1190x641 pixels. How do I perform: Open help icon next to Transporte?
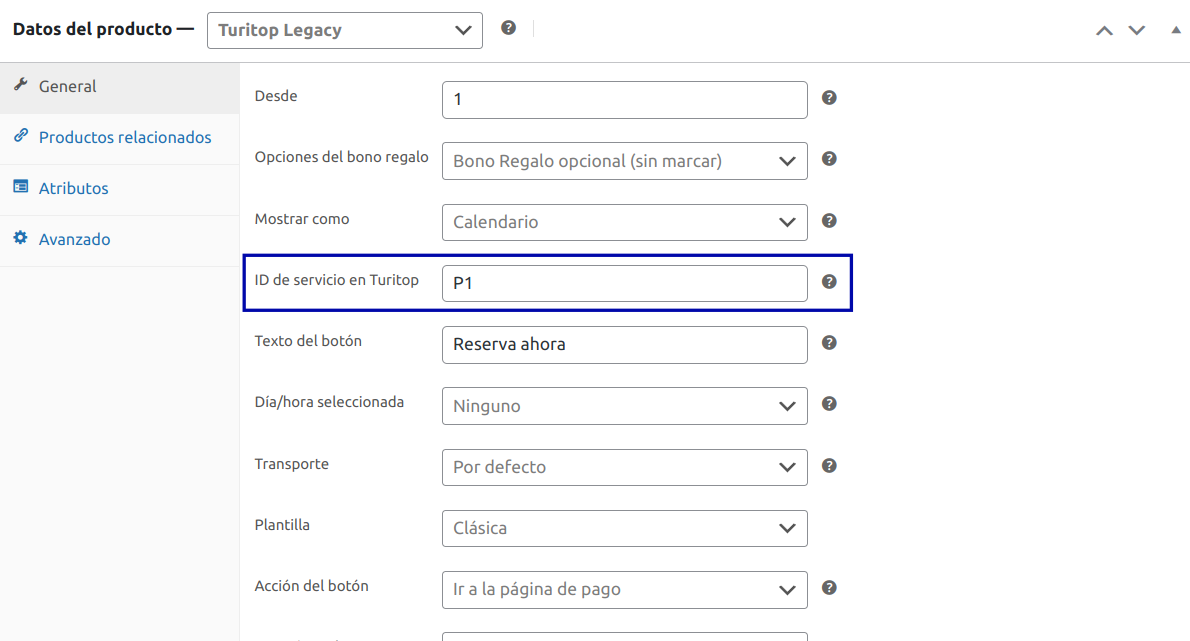pos(829,465)
